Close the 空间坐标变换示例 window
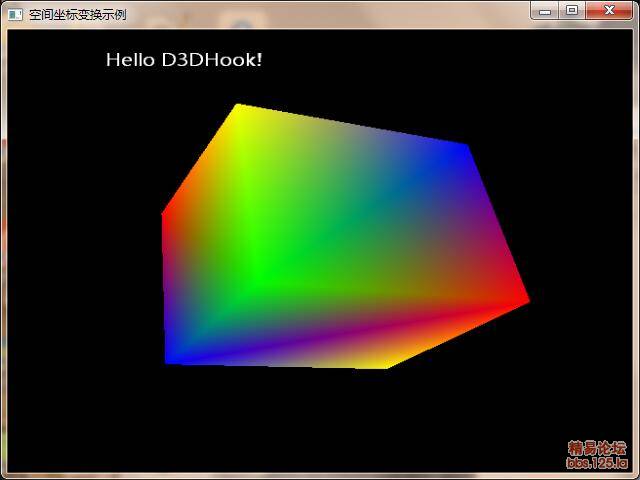 click(x=609, y=11)
